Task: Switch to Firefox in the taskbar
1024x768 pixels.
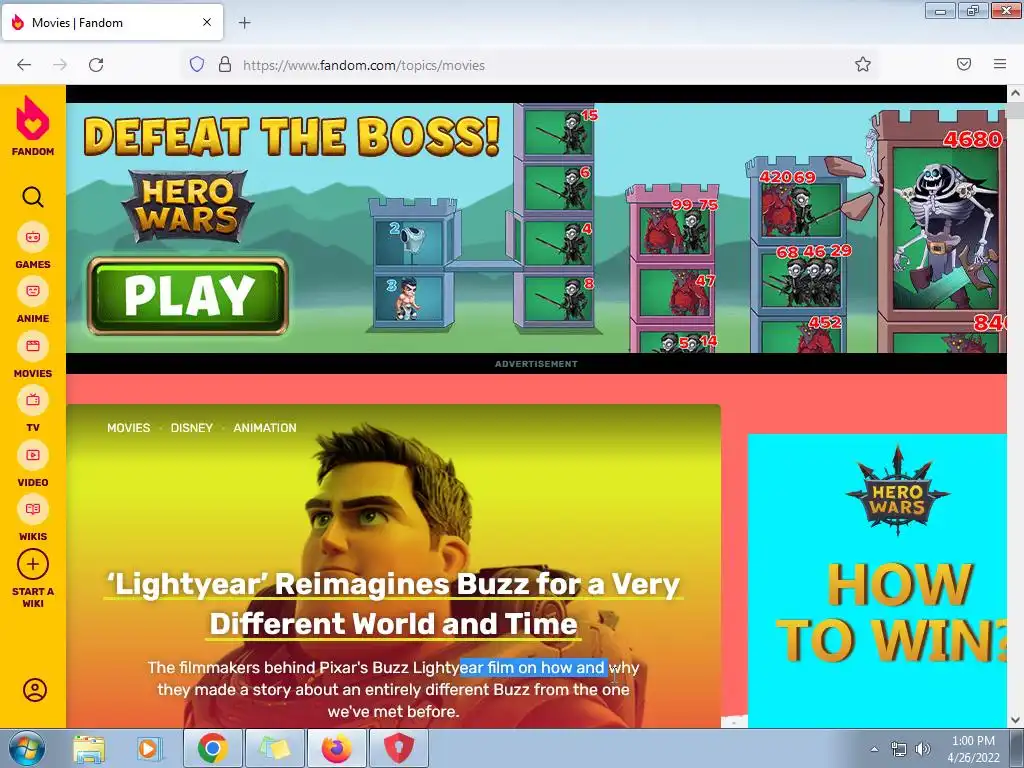Action: tap(336, 748)
